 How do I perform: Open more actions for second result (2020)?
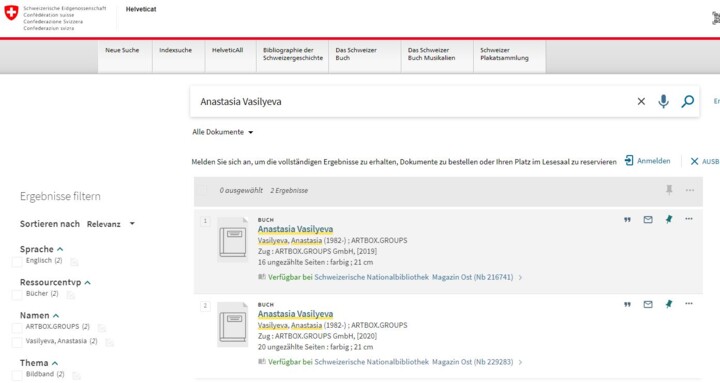(689, 304)
